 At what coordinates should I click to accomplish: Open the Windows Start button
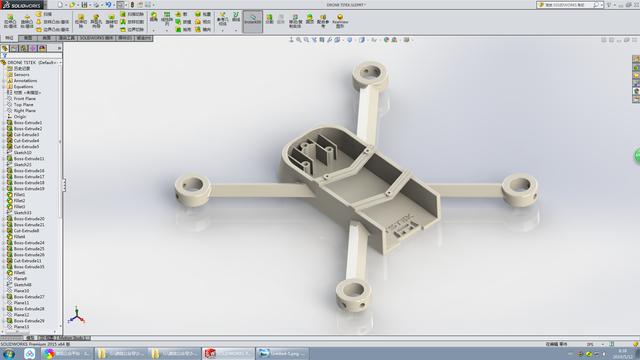8,353
